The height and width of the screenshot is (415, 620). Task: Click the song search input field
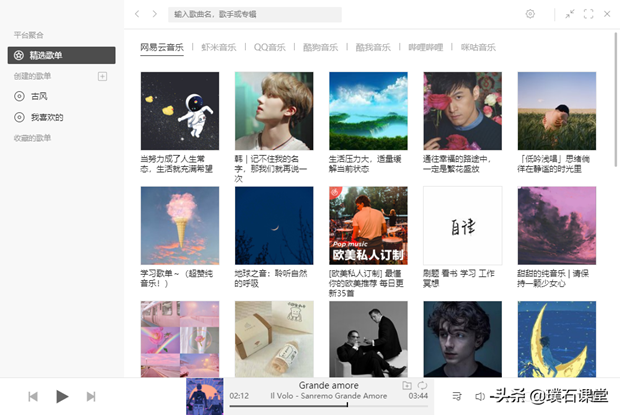click(x=255, y=14)
